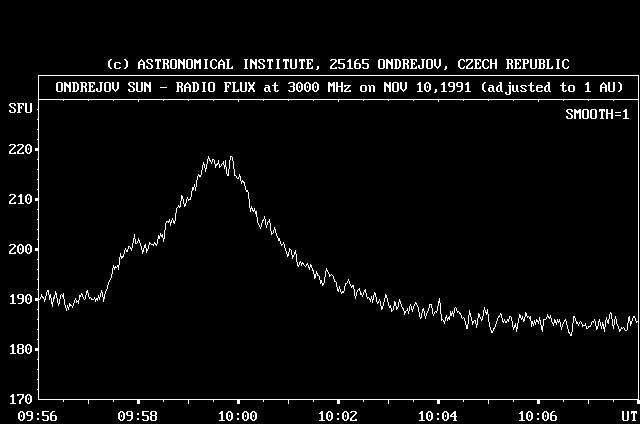Image resolution: width=640 pixels, height=424 pixels.
Task: Select the chart title mentioning 3000 MHz
Action: (338, 87)
